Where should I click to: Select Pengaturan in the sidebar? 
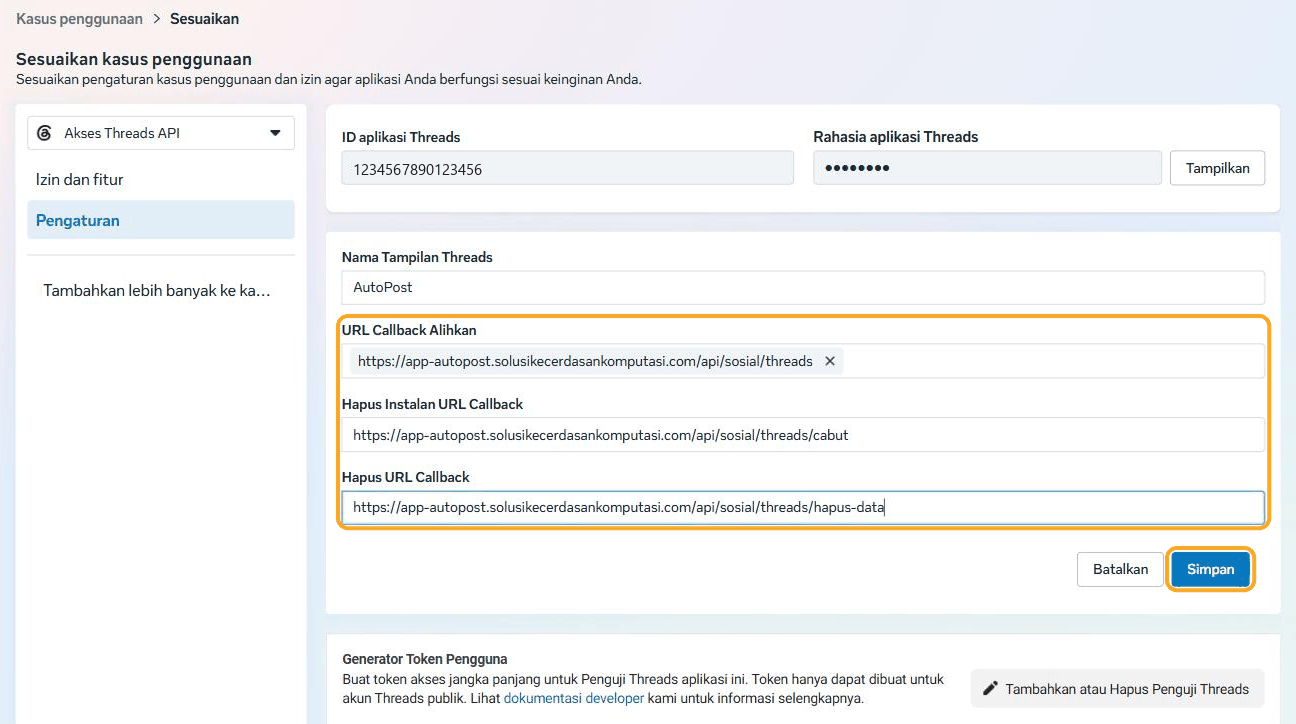(161, 220)
